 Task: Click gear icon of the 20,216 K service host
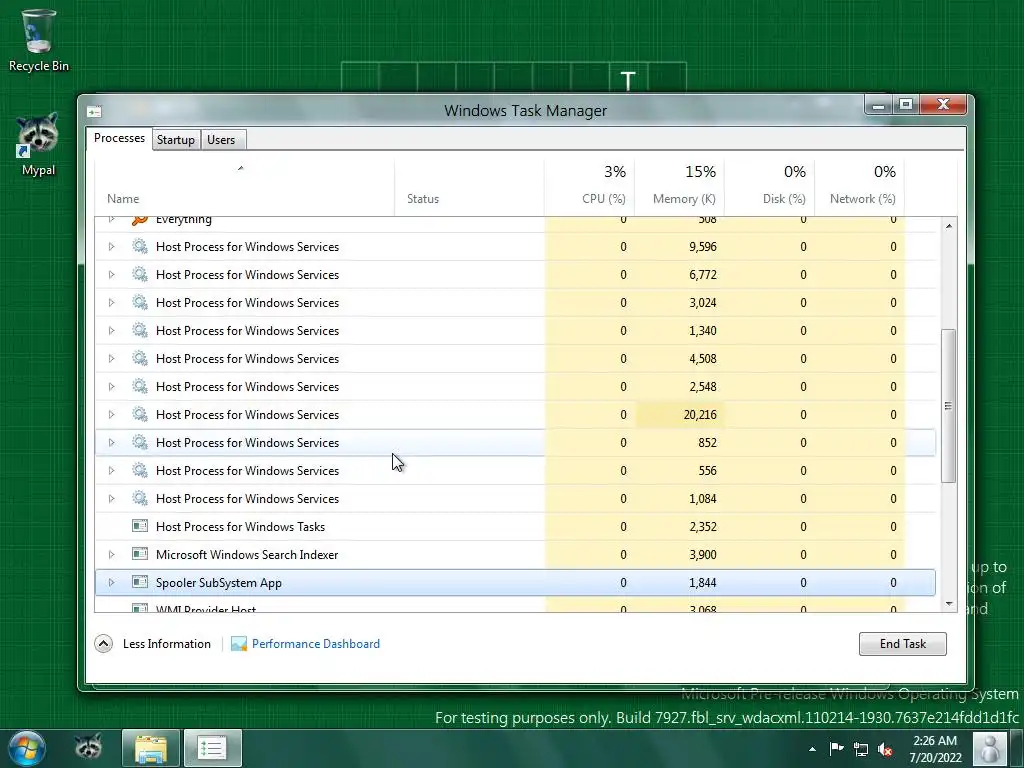[x=140, y=414]
